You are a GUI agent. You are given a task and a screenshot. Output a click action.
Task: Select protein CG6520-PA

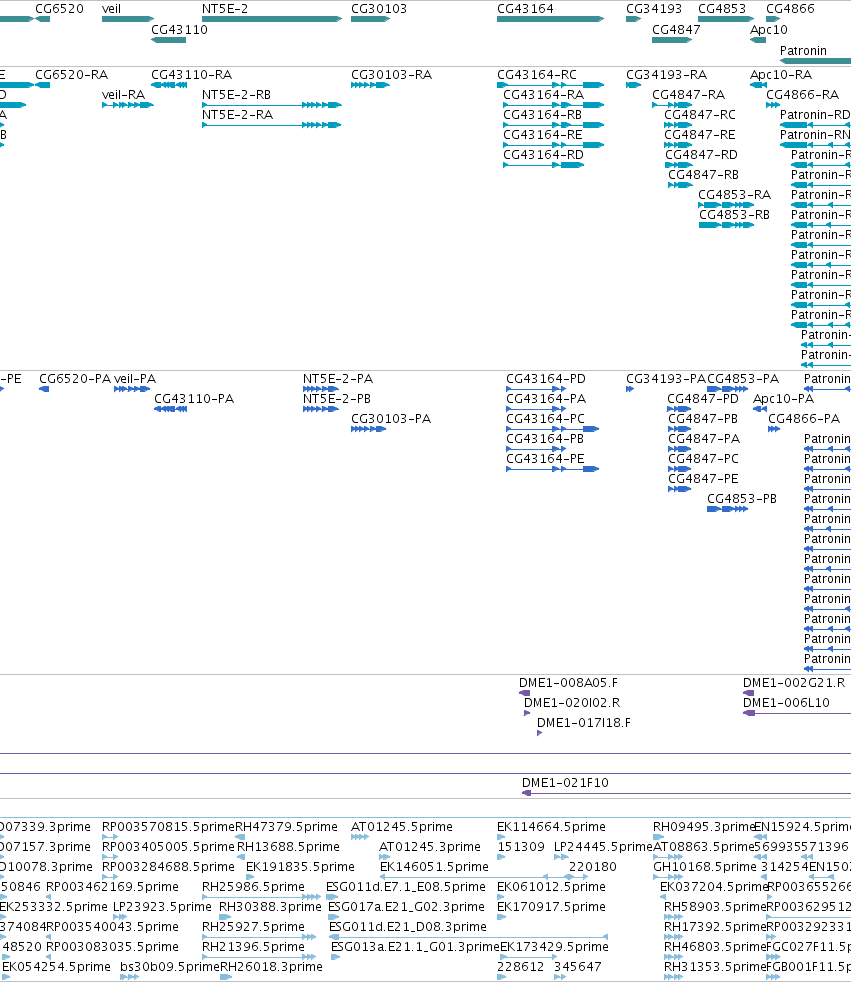tap(44, 390)
